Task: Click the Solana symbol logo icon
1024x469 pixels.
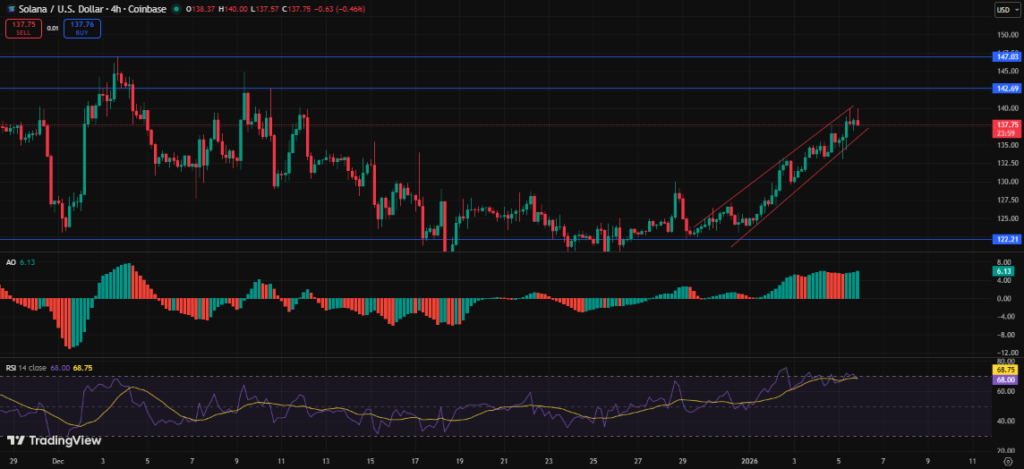Action: tap(12, 9)
